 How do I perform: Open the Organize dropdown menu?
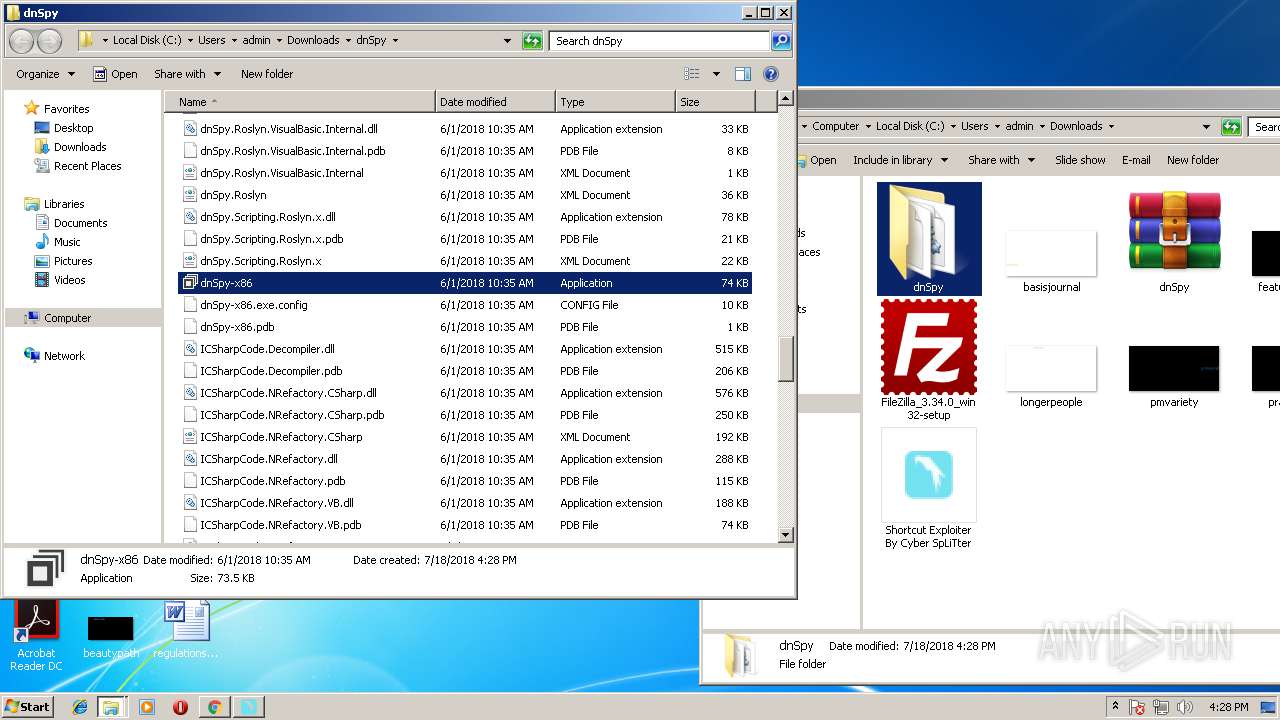tap(45, 74)
